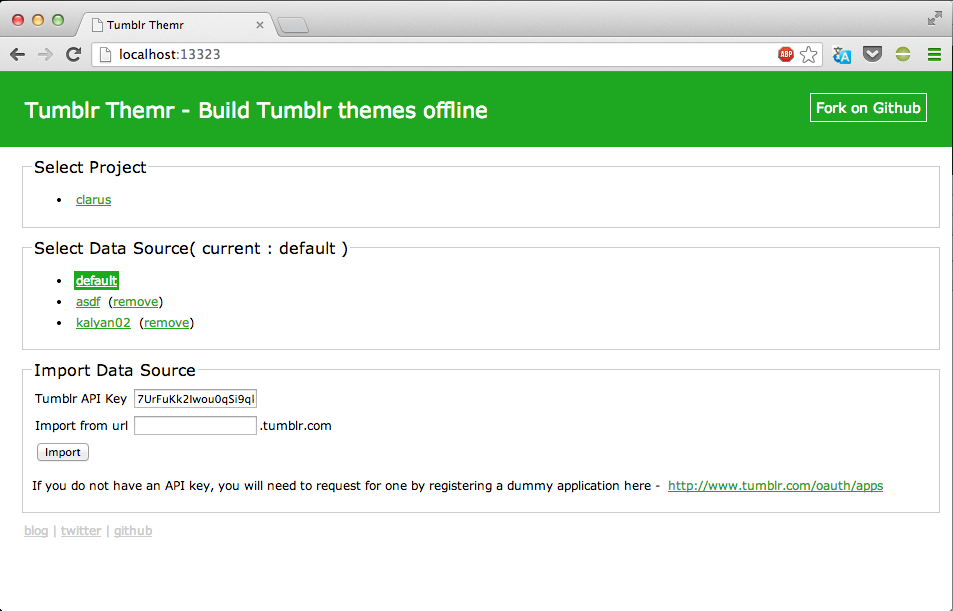Minimize the window with yellow button
The image size is (953, 611).
pyautogui.click(x=38, y=20)
